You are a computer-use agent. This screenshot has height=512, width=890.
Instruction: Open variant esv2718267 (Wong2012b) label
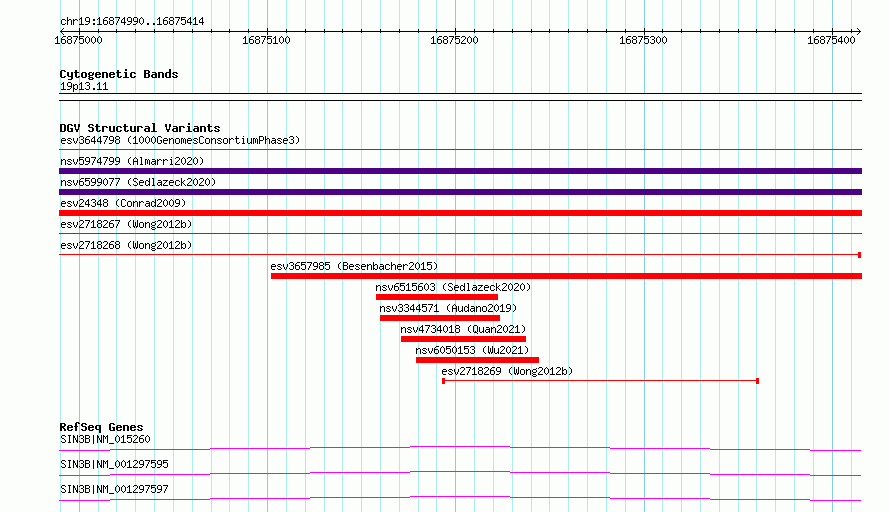click(126, 224)
